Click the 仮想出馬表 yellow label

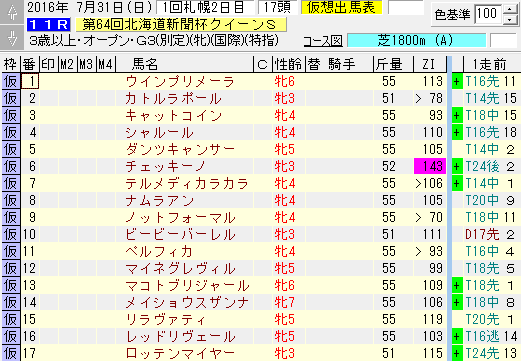(341, 7)
